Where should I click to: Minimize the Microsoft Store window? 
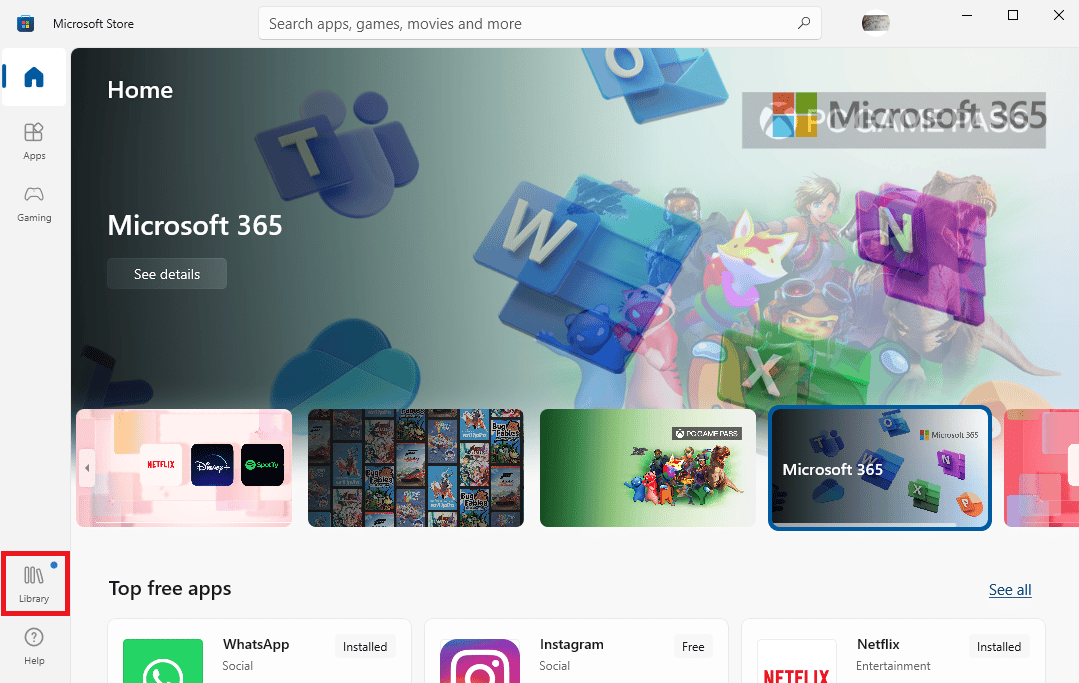coord(967,15)
